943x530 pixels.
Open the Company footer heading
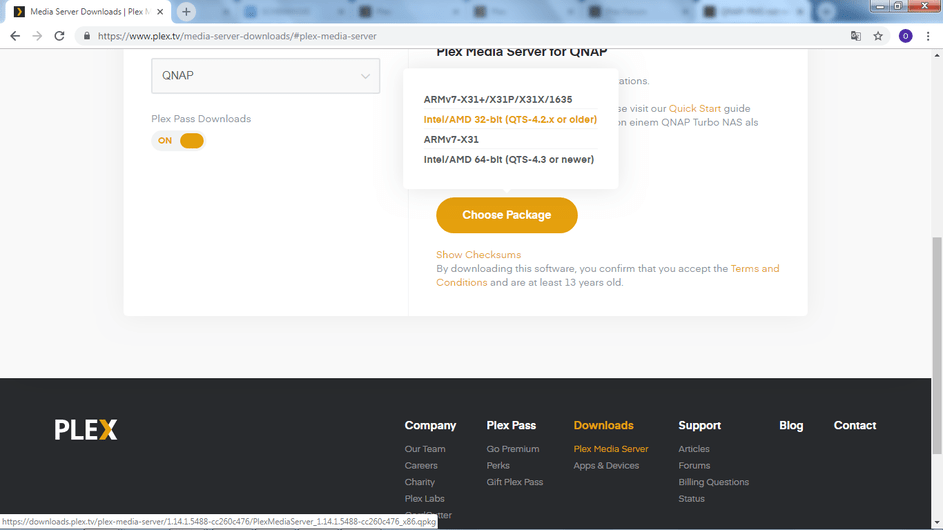[430, 425]
